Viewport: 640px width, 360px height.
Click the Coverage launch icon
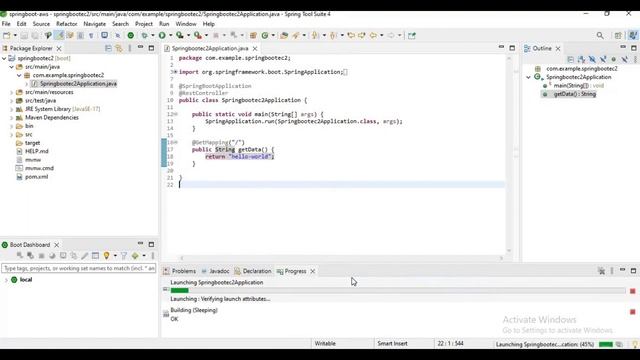pyautogui.click(x=180, y=36)
